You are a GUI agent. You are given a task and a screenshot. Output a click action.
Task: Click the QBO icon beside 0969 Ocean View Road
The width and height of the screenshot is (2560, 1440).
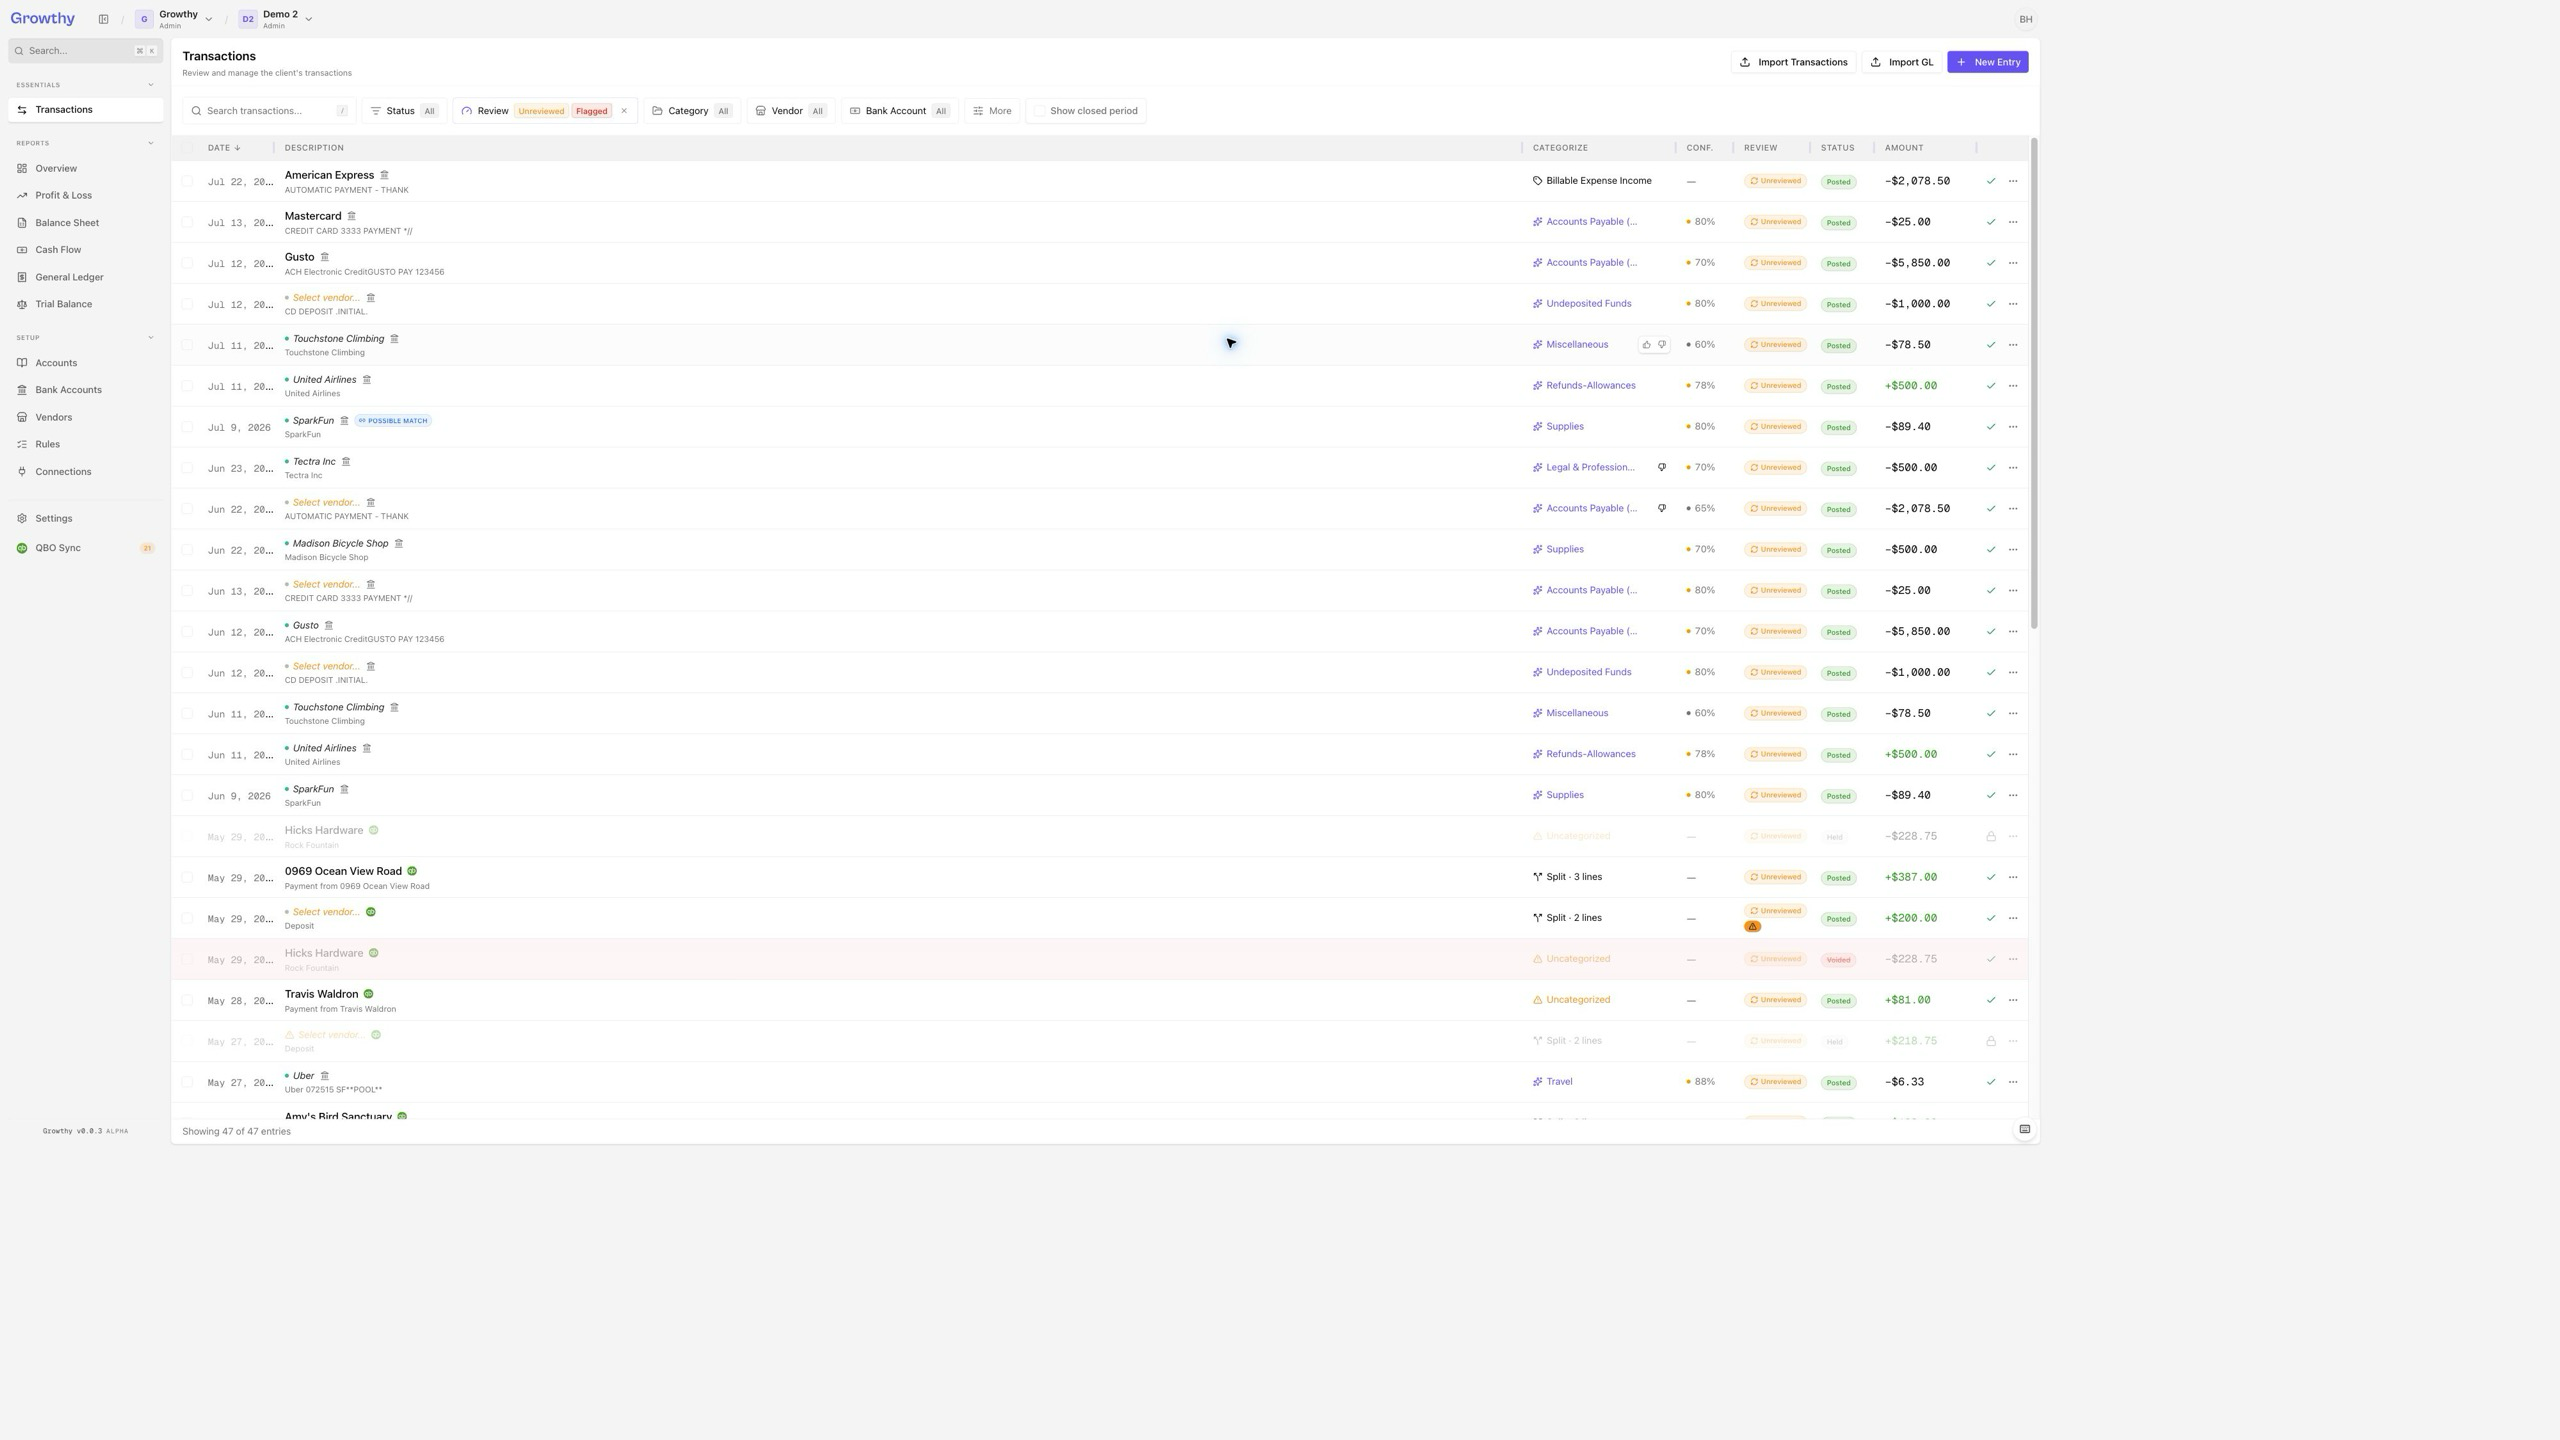tap(412, 872)
